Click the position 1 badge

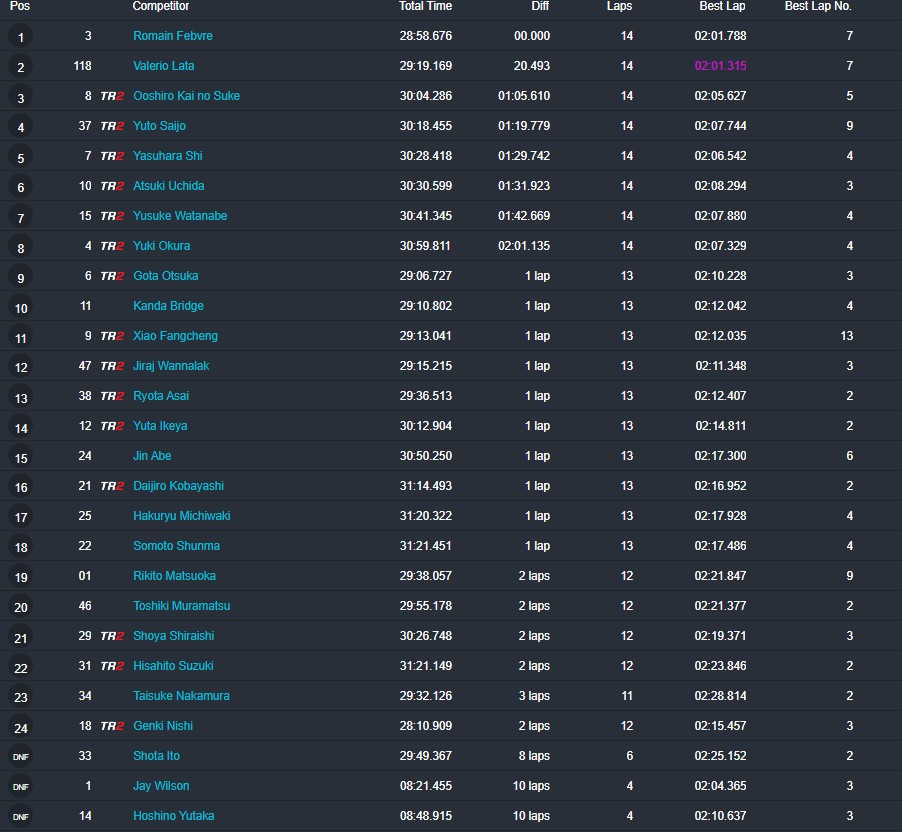click(x=20, y=37)
